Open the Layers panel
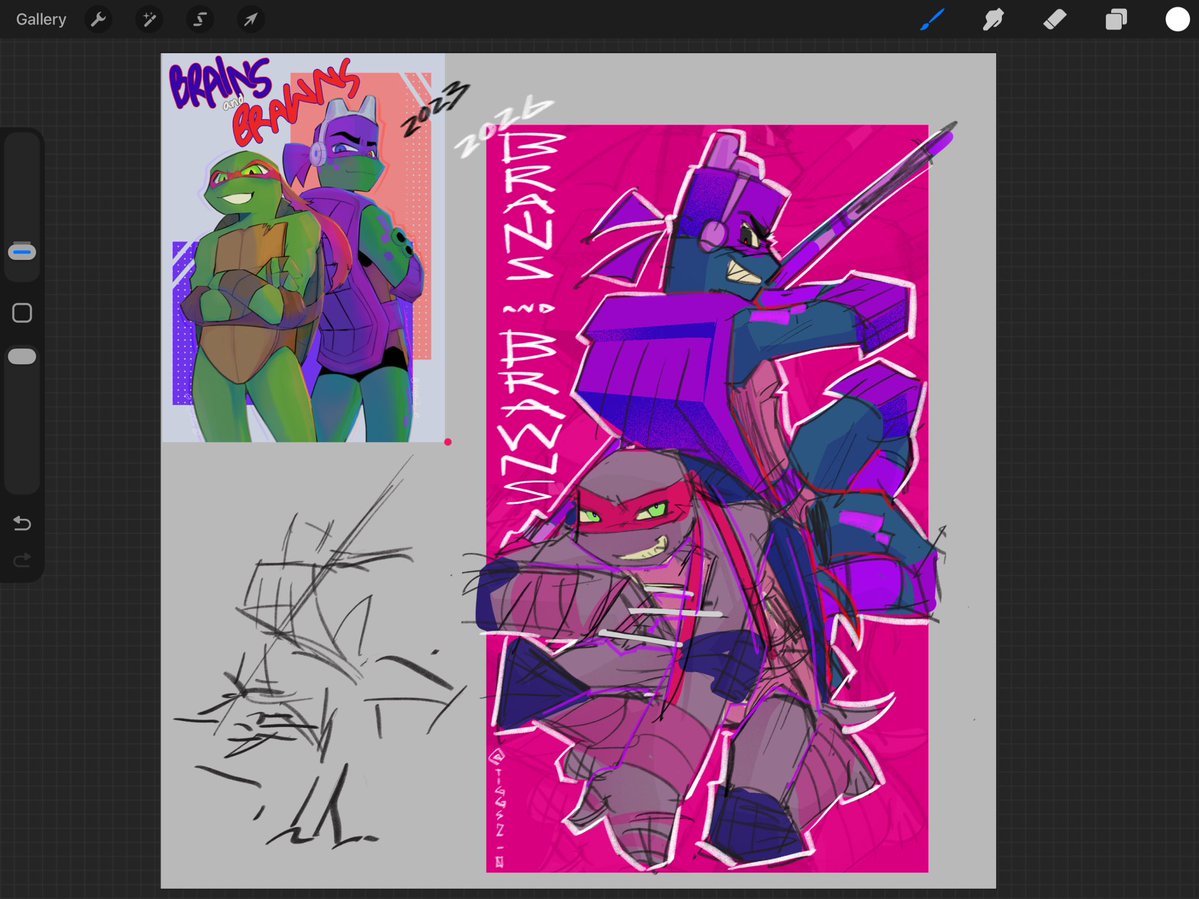1199x899 pixels. pyautogui.click(x=1116, y=19)
